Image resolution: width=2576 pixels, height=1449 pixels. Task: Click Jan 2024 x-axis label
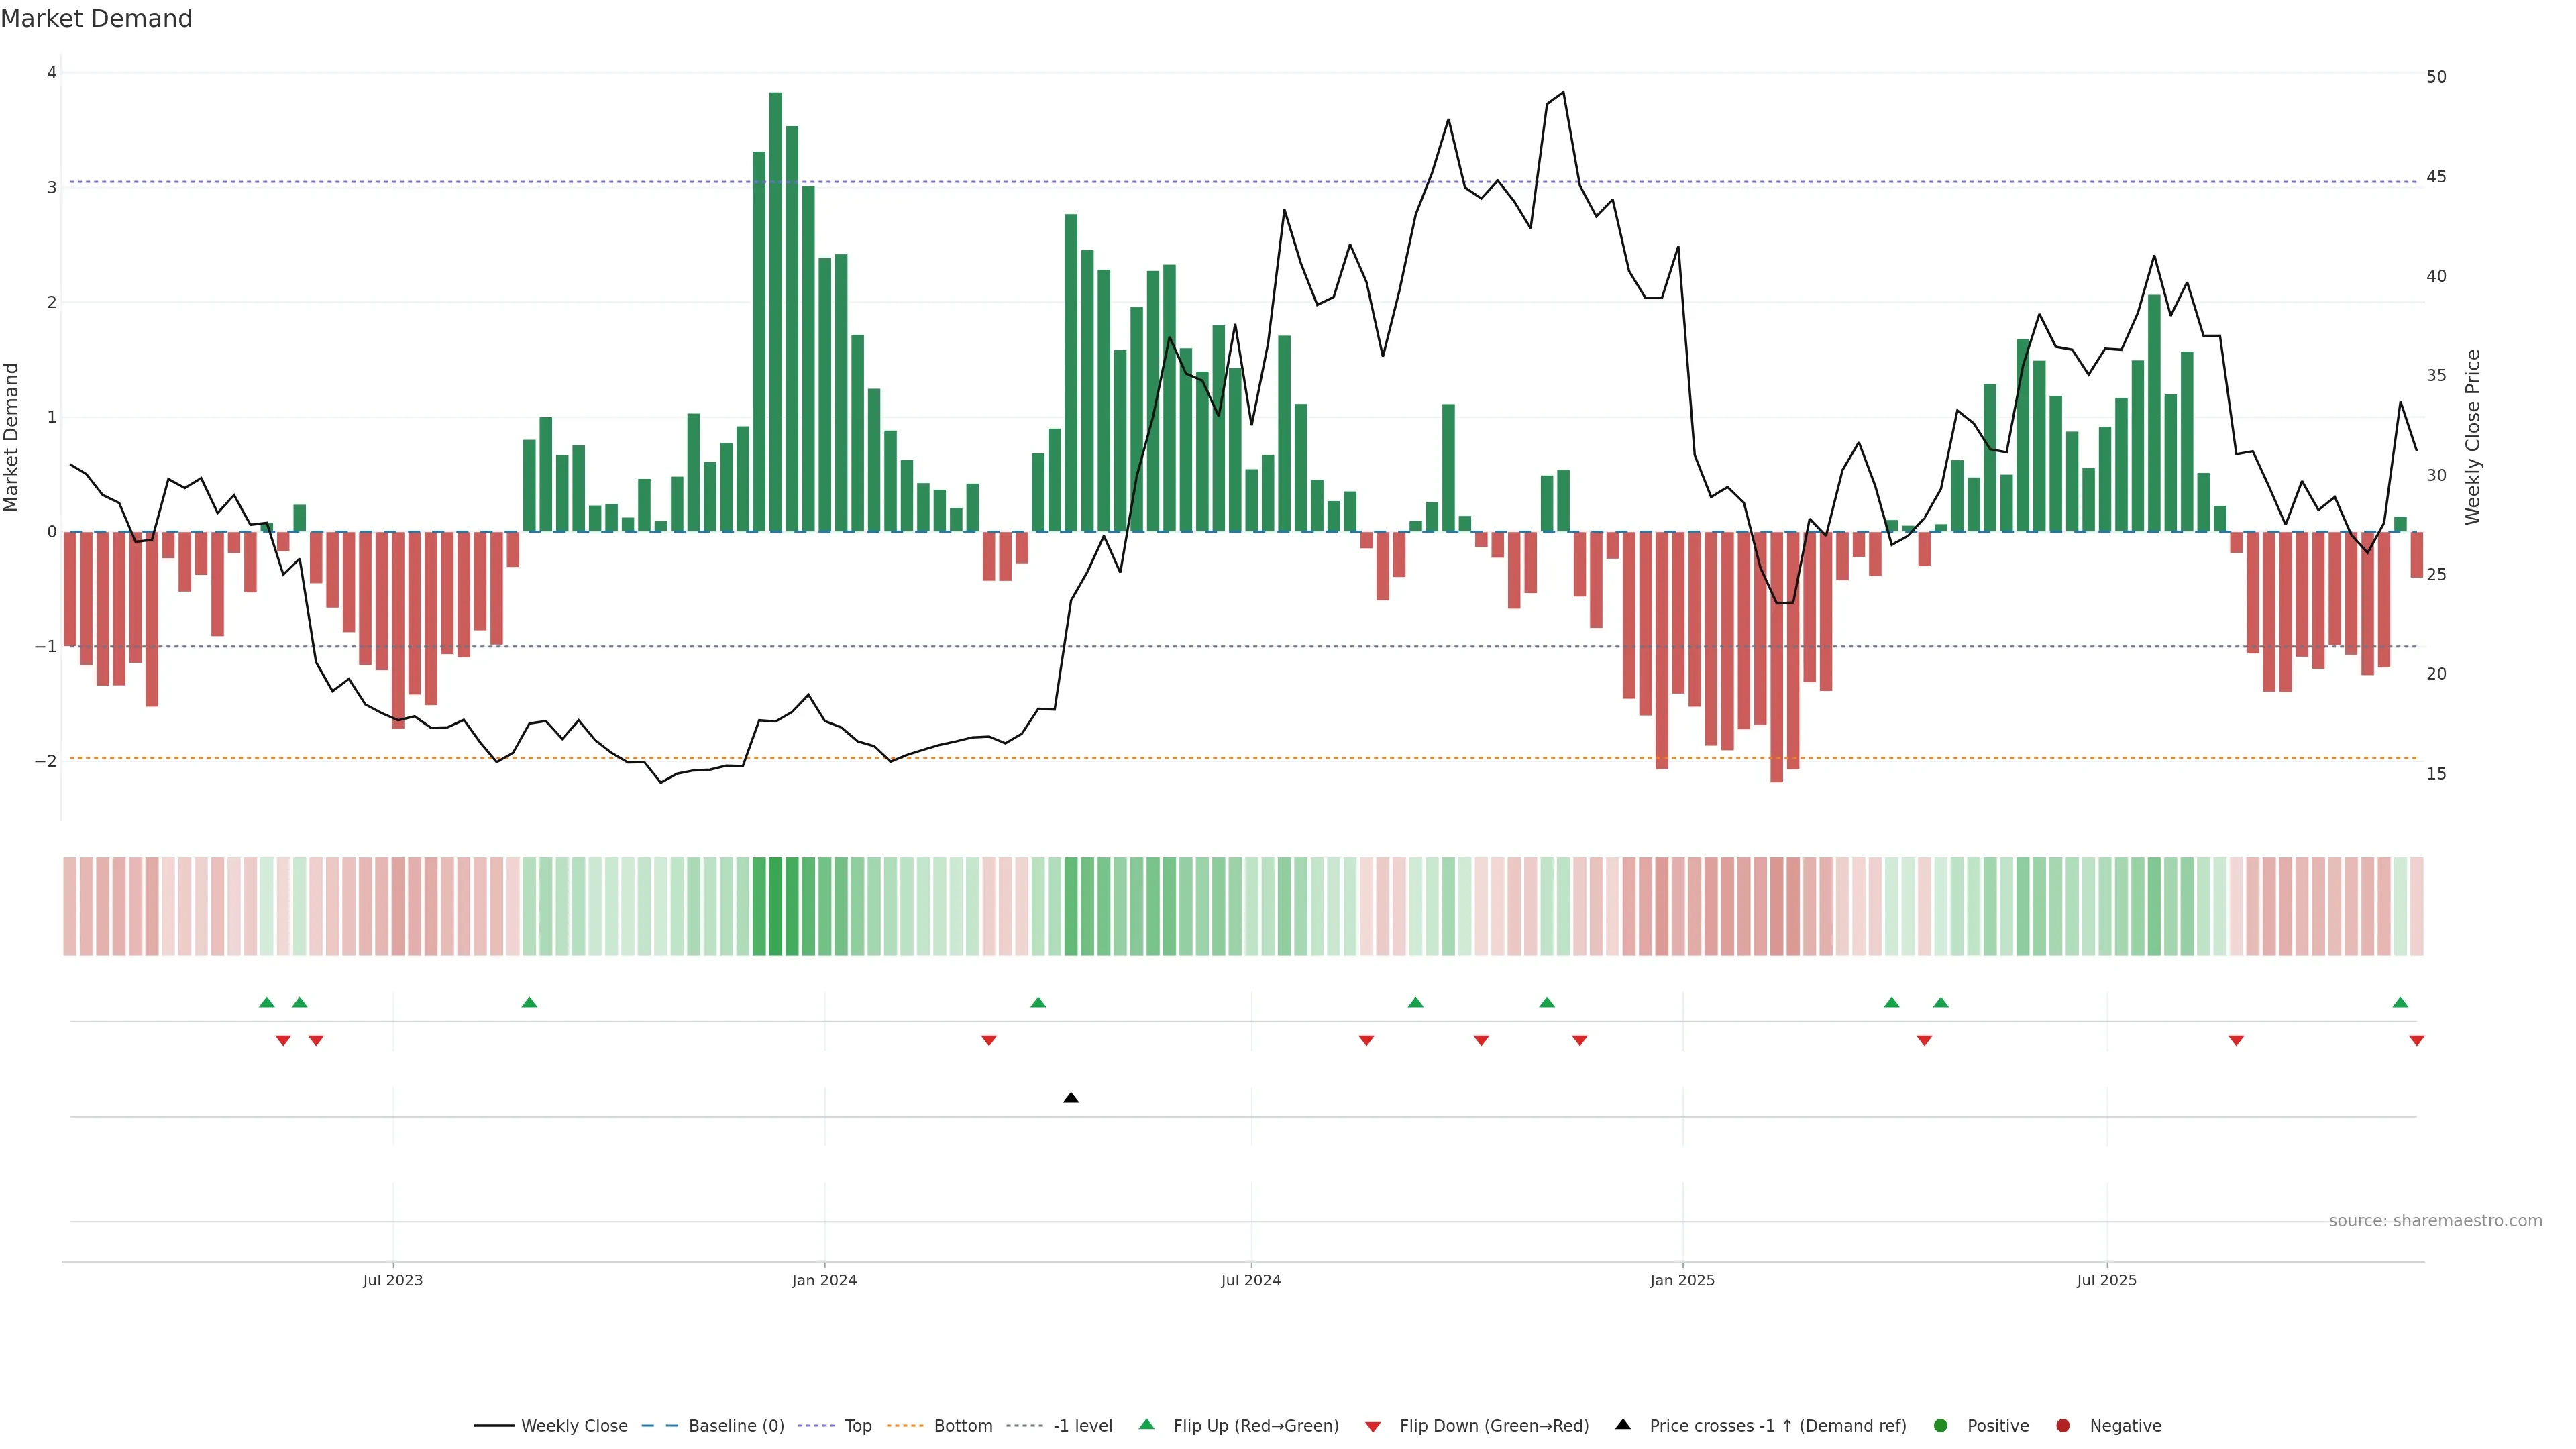tap(824, 1280)
